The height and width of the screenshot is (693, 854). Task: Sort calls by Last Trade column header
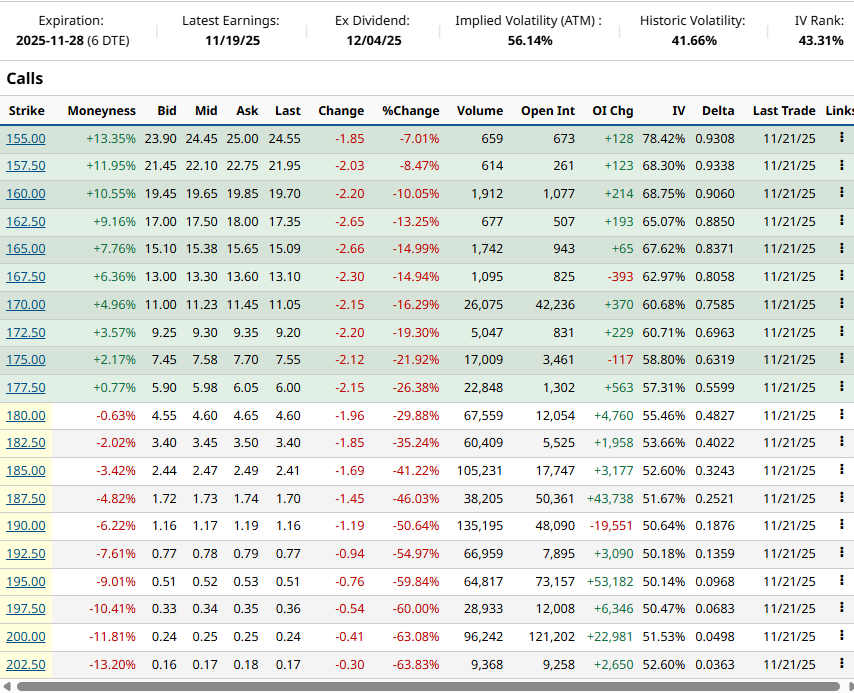pyautogui.click(x=784, y=111)
